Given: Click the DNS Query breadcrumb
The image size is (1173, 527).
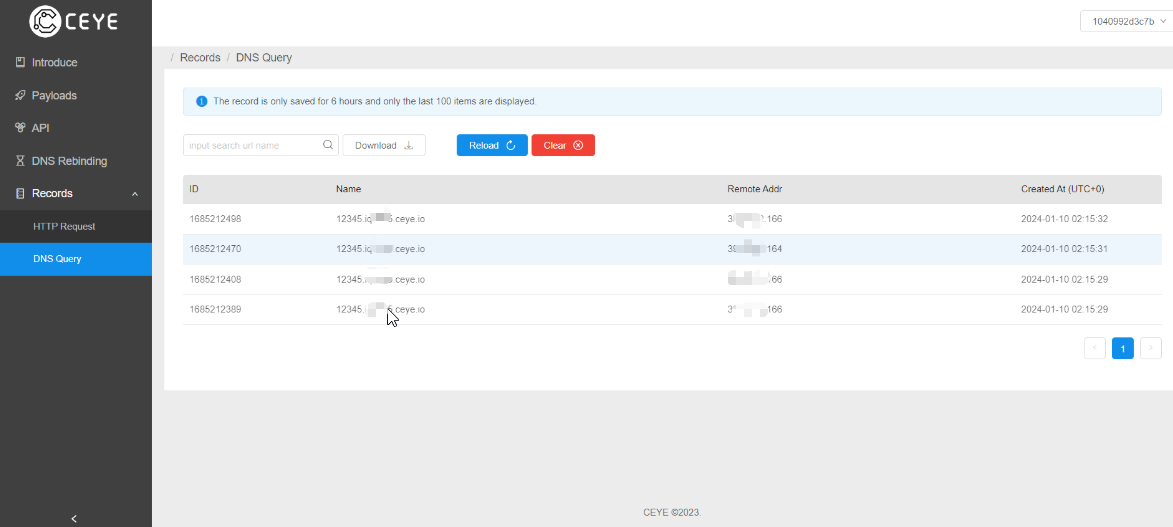Looking at the screenshot, I should tap(264, 57).
